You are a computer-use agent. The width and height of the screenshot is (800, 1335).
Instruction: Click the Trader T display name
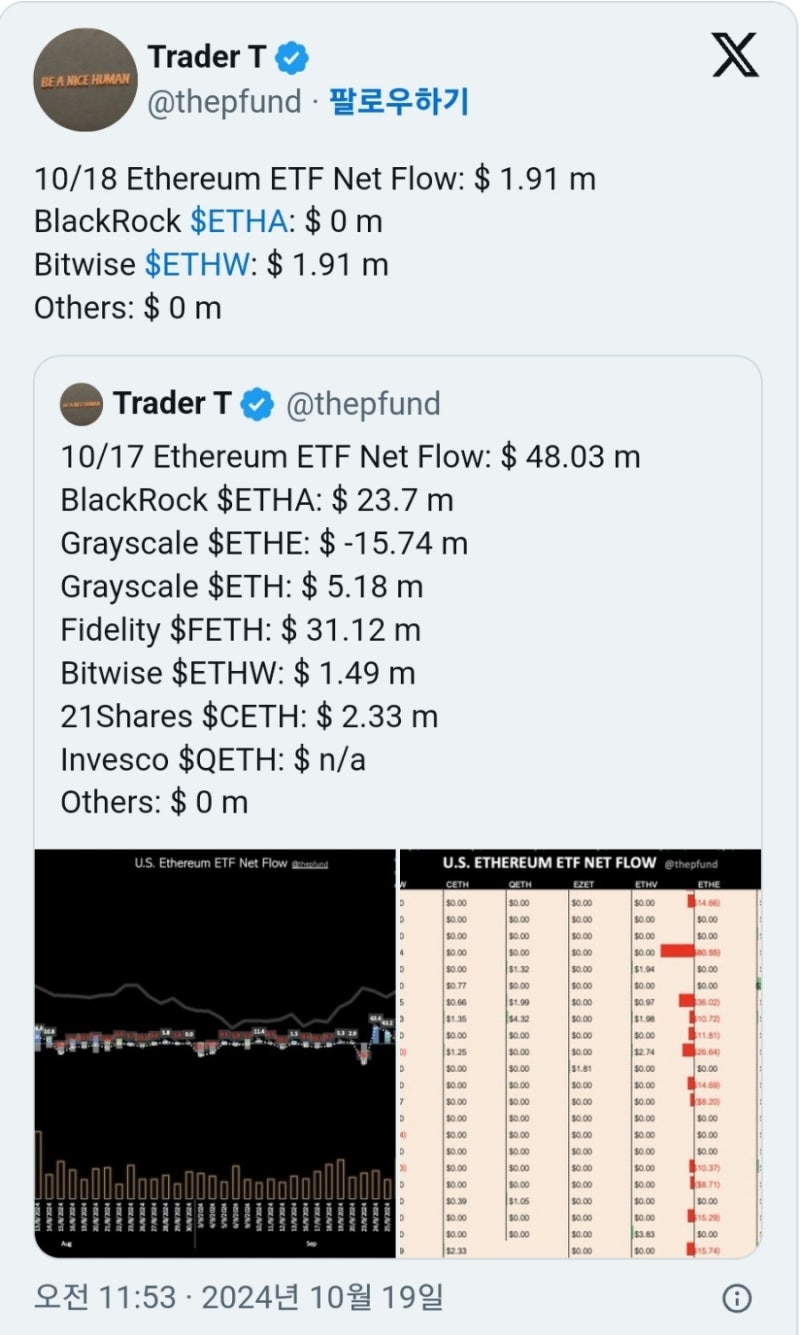click(206, 57)
